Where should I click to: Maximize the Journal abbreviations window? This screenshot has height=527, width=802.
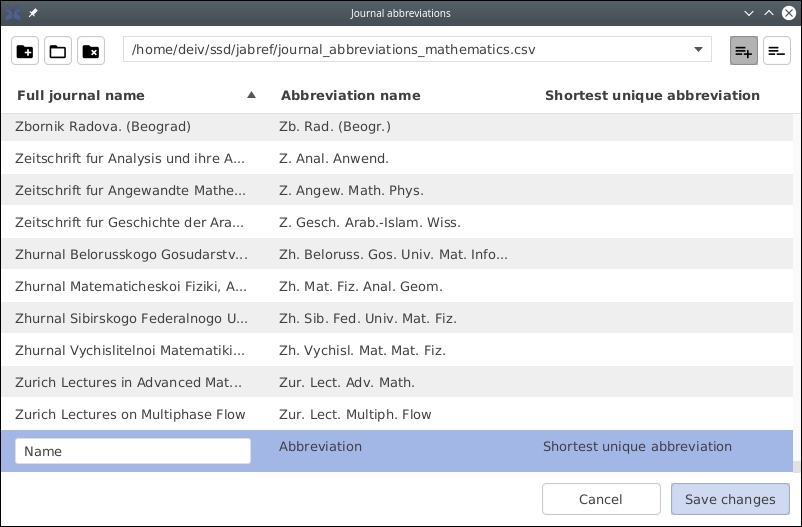click(x=768, y=13)
